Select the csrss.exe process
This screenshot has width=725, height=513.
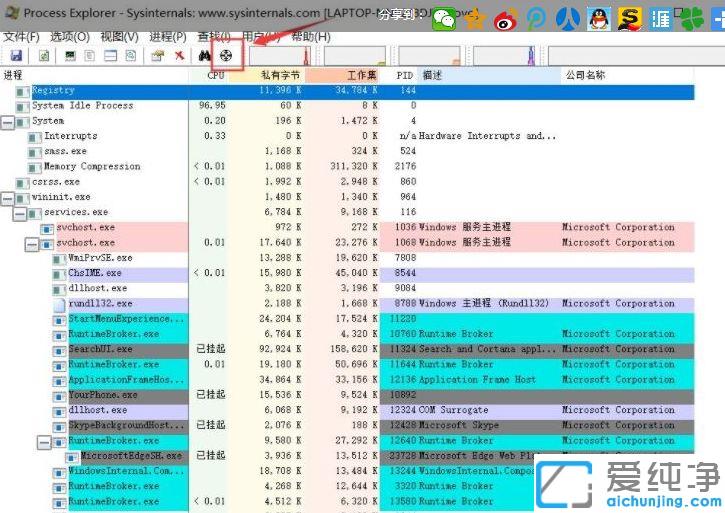[55, 182]
